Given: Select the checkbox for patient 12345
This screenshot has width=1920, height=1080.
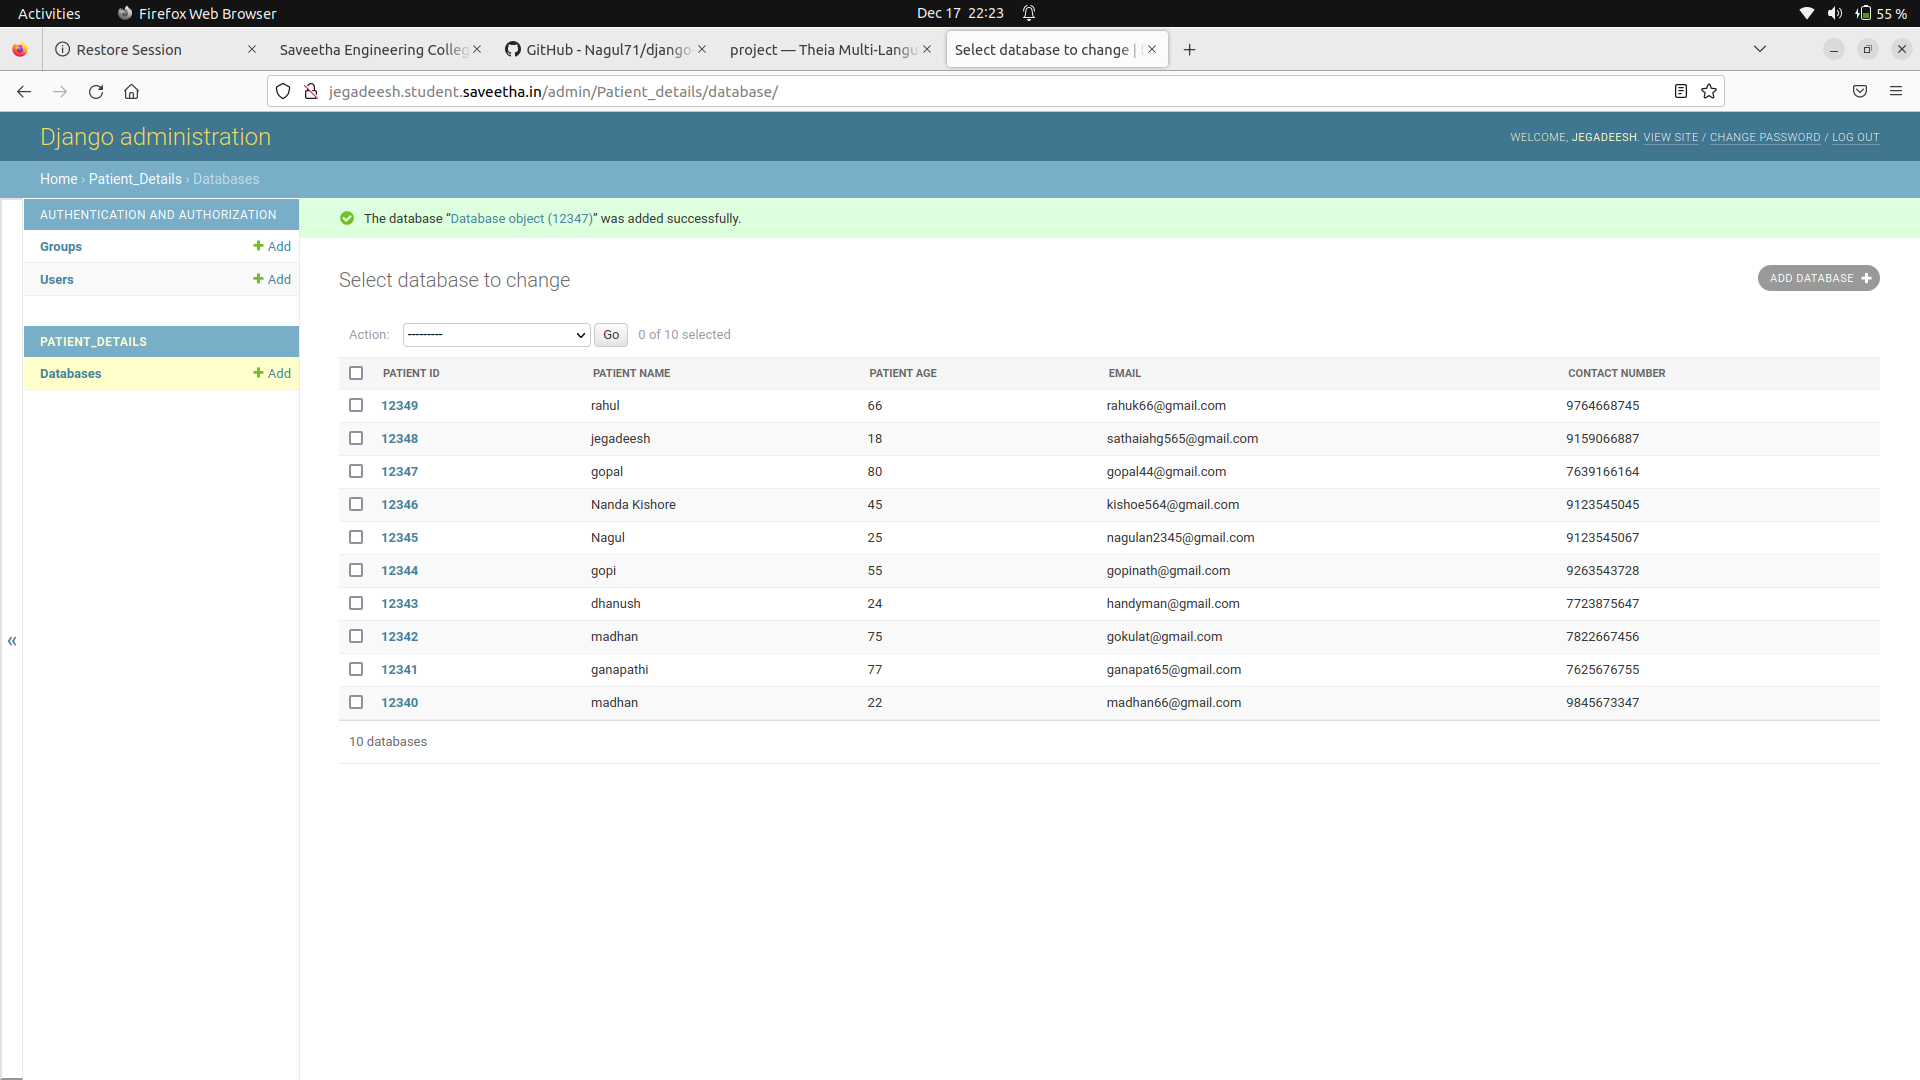Looking at the screenshot, I should click(x=356, y=537).
